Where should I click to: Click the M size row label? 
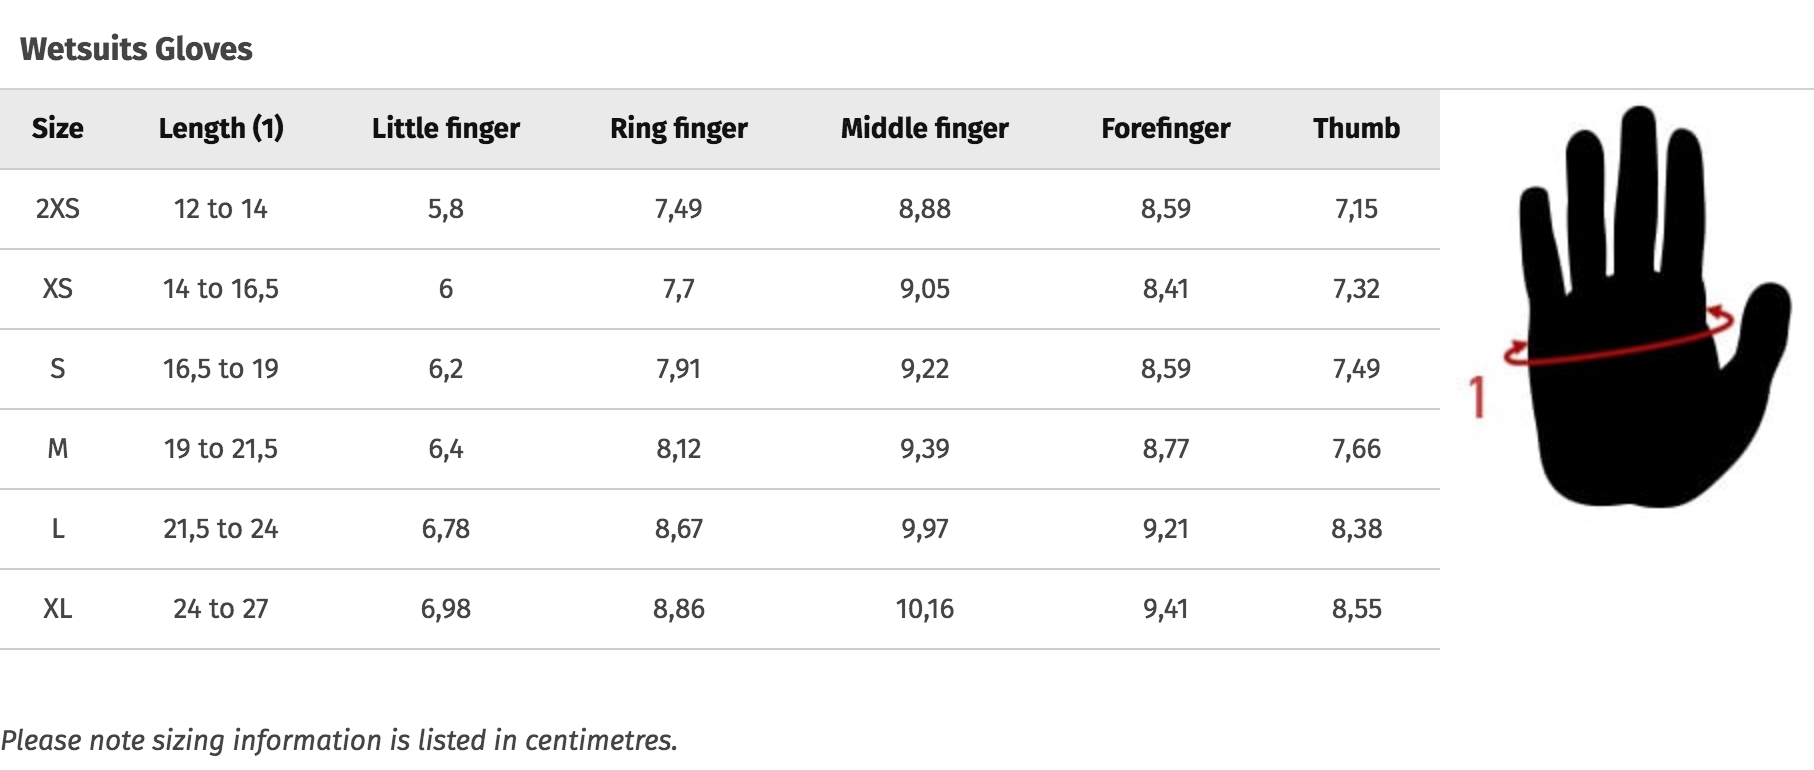pos(57,449)
